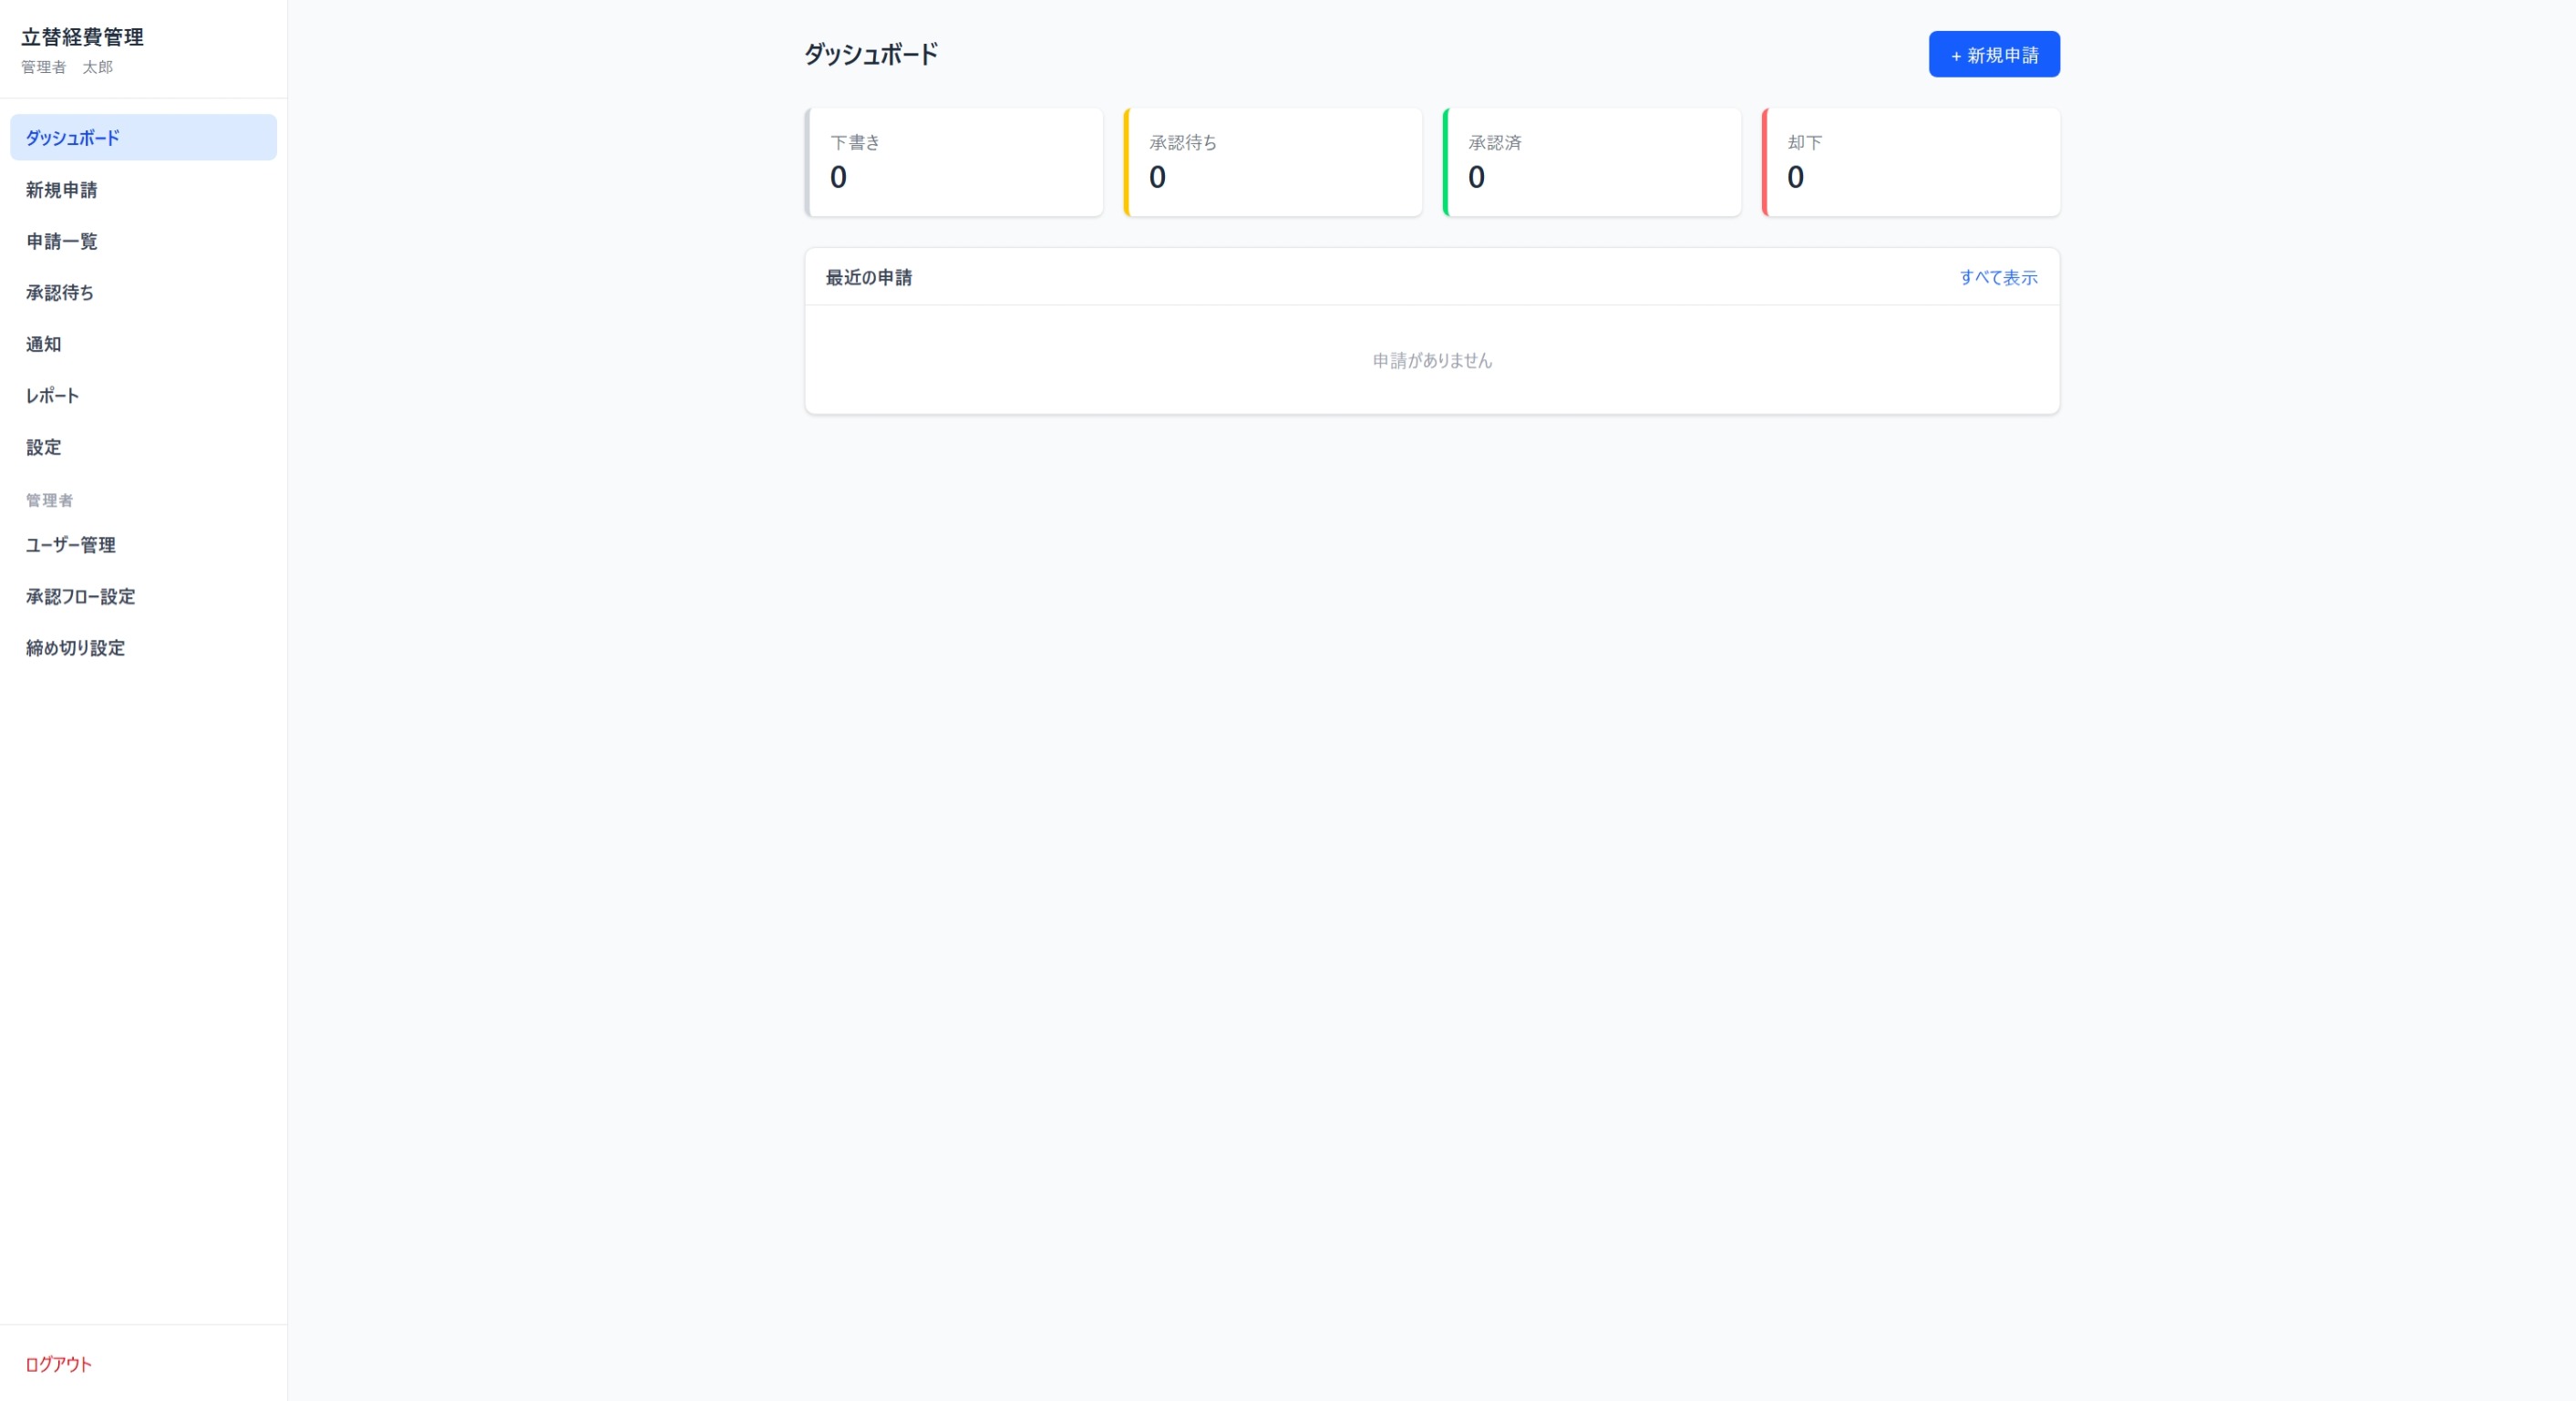Click the ログアウト link
Image resolution: width=2576 pixels, height=1401 pixels.
pos(57,1364)
